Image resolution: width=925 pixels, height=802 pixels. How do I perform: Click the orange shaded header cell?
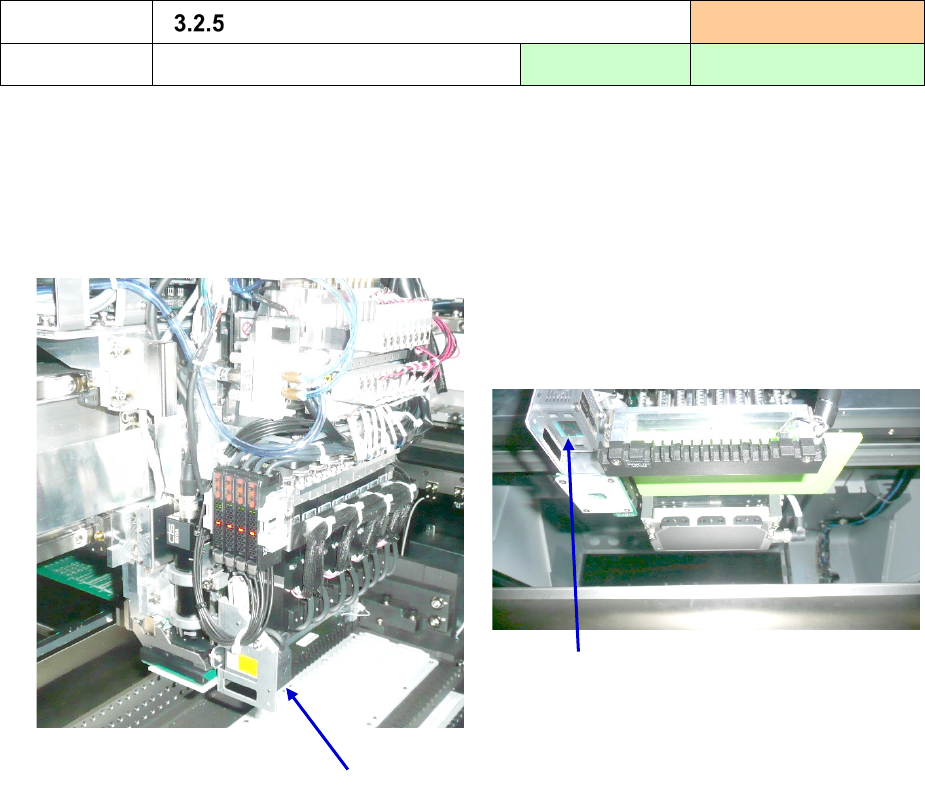[x=808, y=22]
